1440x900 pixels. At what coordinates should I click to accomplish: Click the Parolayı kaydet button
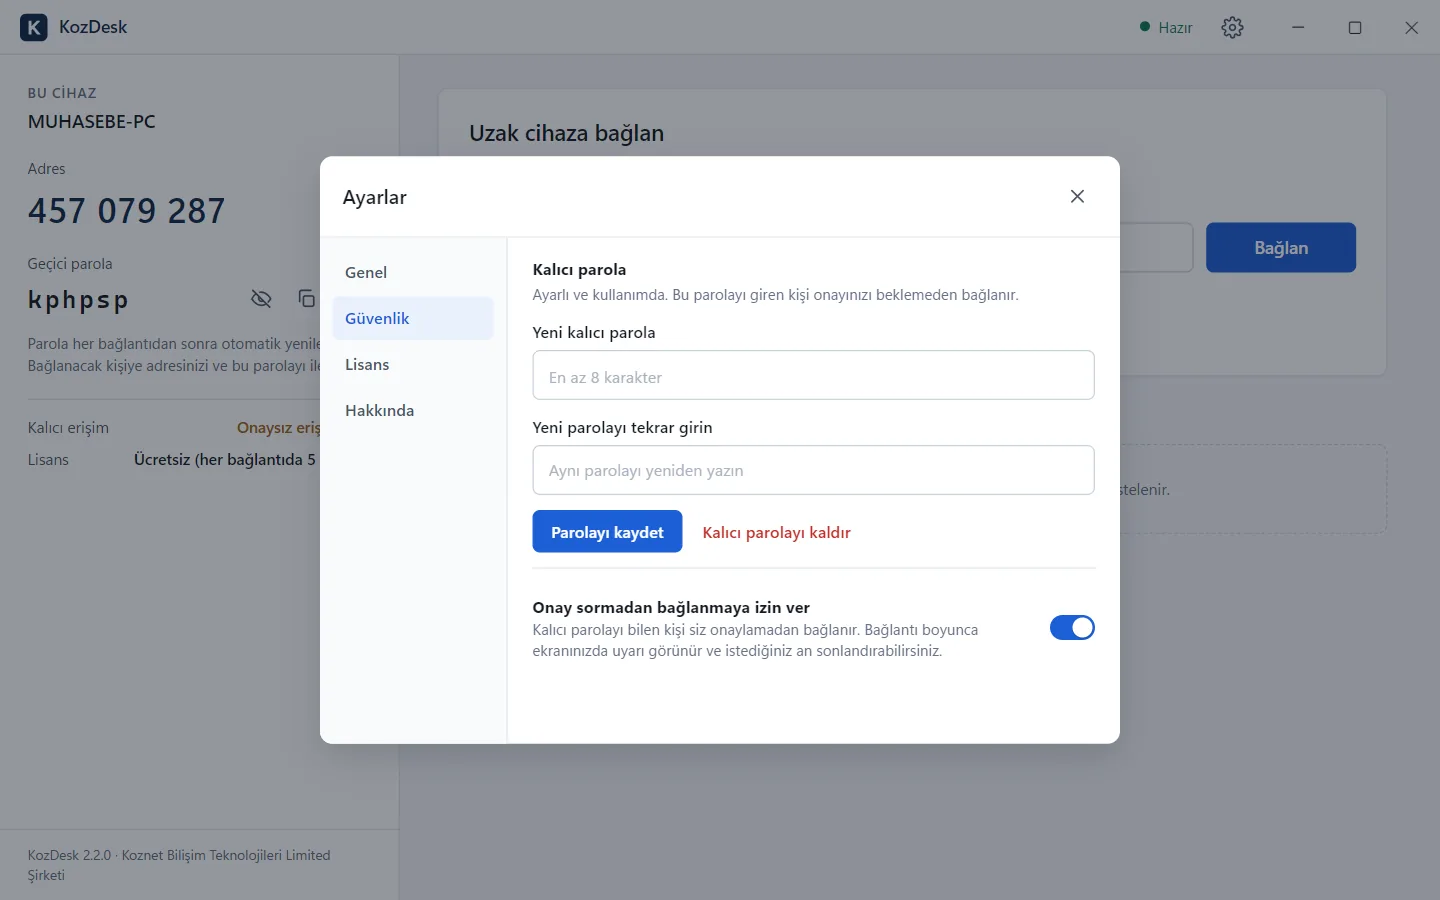coord(607,532)
